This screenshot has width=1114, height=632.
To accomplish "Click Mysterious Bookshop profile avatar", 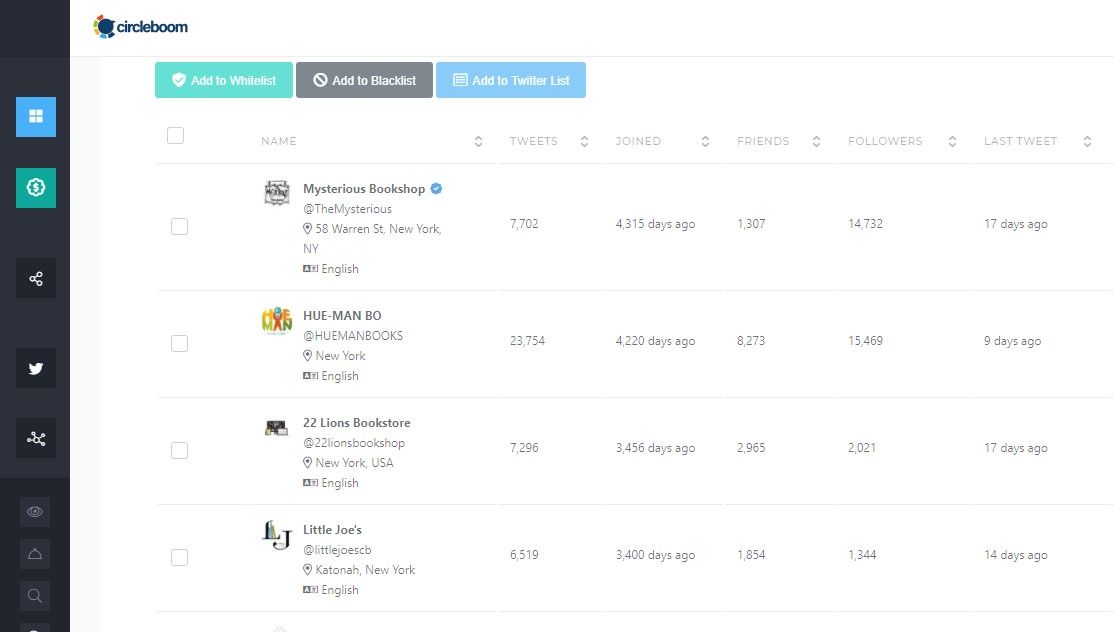I will [x=277, y=192].
